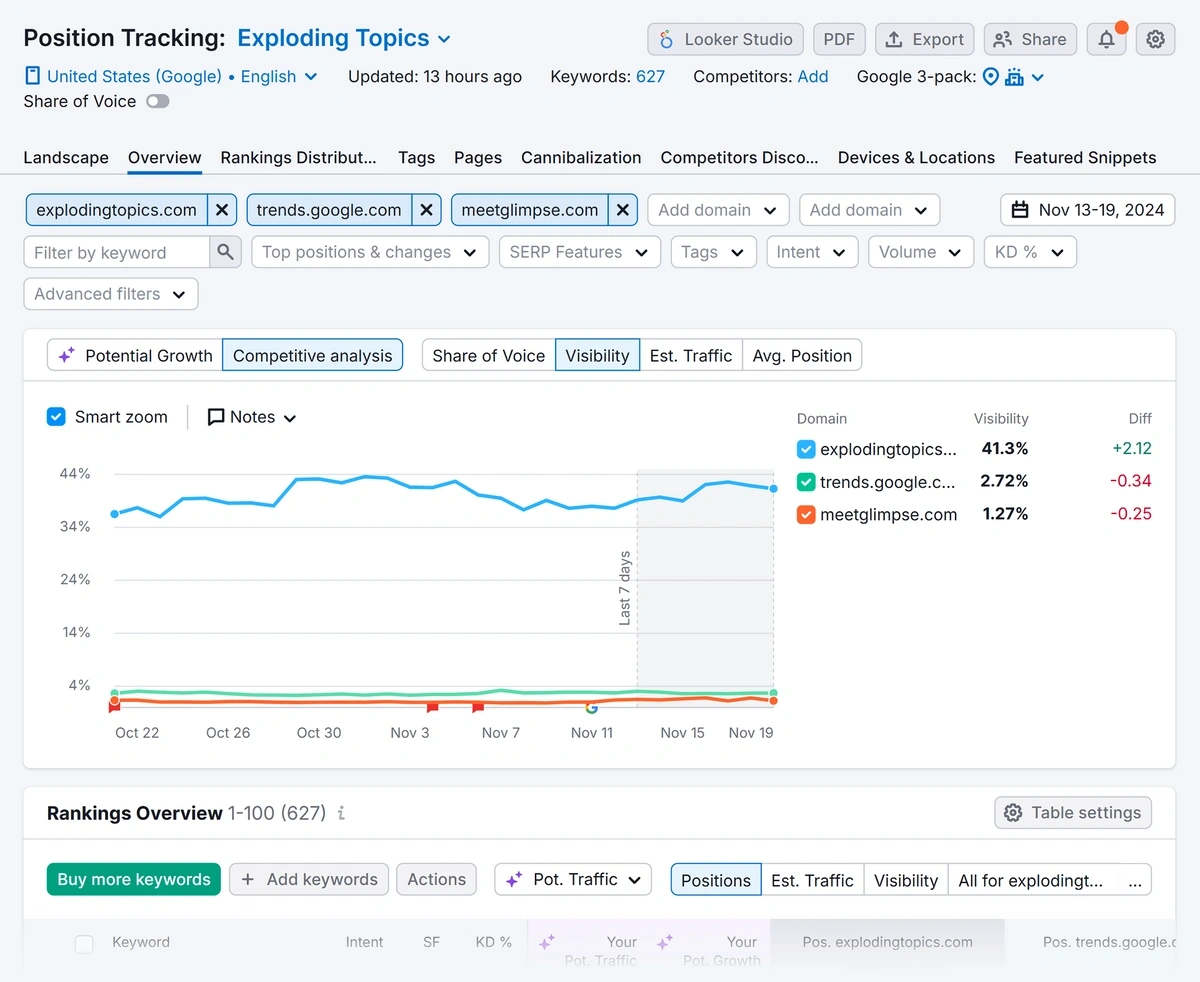1200x982 pixels.
Task: Open Top positions & changes dropdown
Action: 370,252
